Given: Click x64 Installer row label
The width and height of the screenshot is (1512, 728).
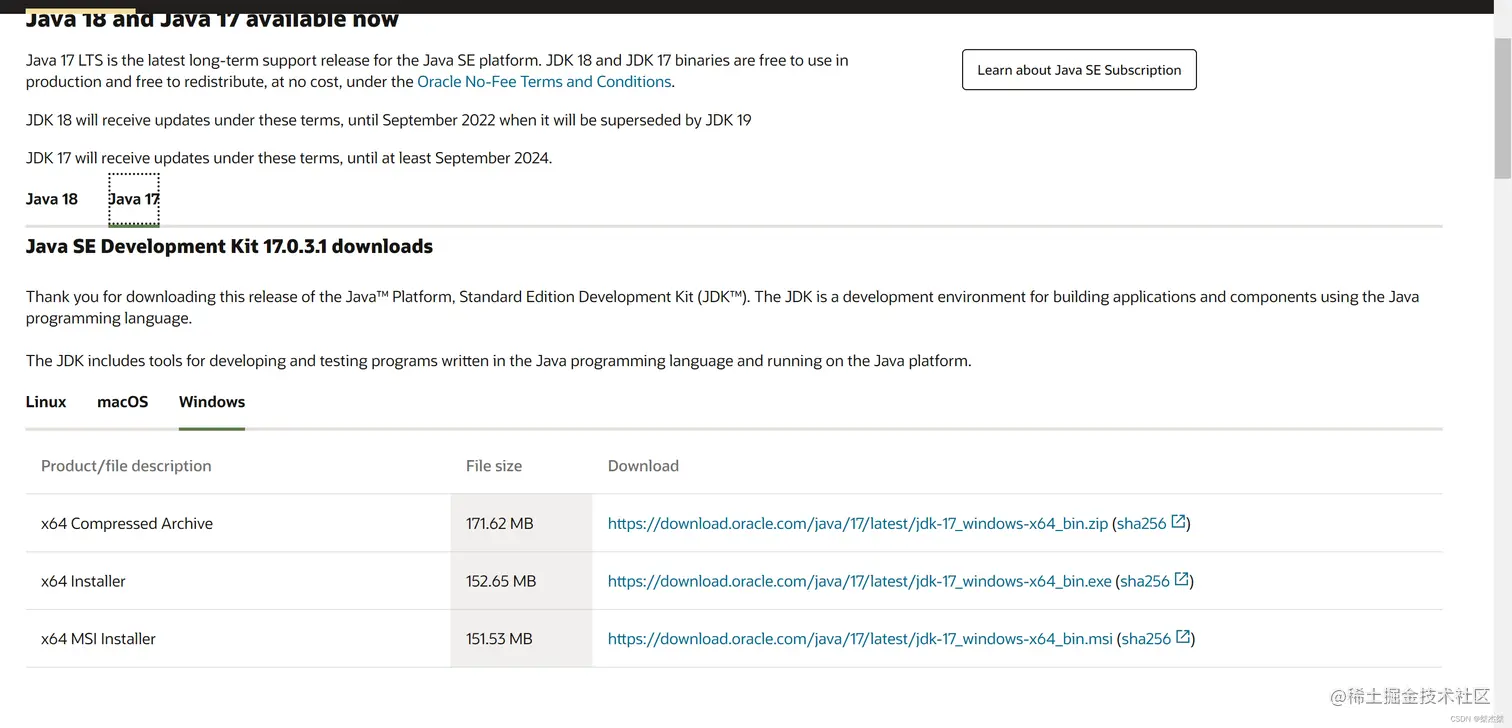Looking at the screenshot, I should tap(83, 581).
